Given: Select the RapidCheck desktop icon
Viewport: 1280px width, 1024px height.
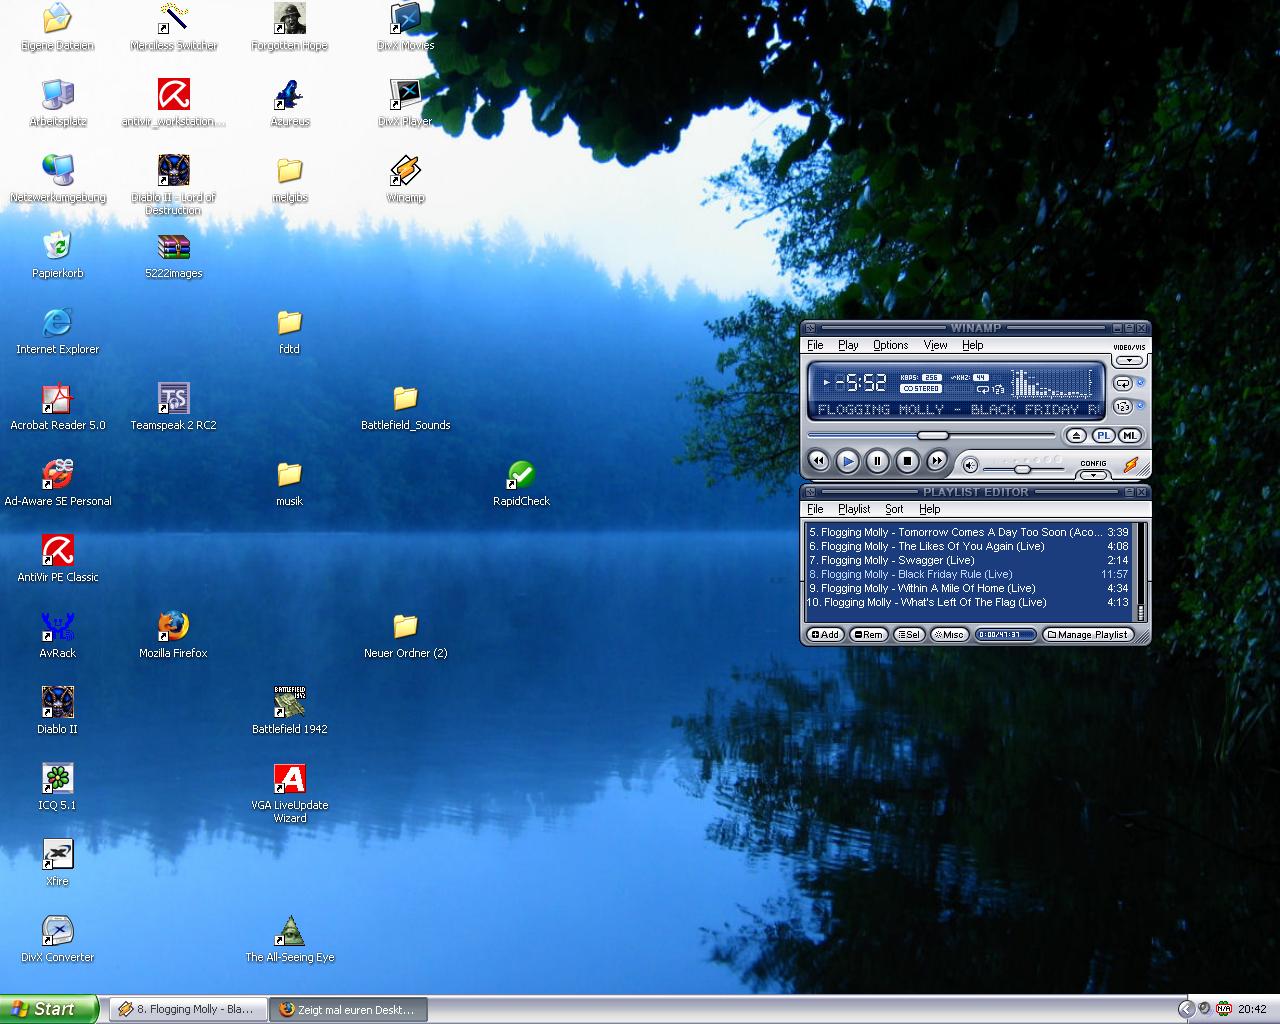Looking at the screenshot, I should pos(522,483).
